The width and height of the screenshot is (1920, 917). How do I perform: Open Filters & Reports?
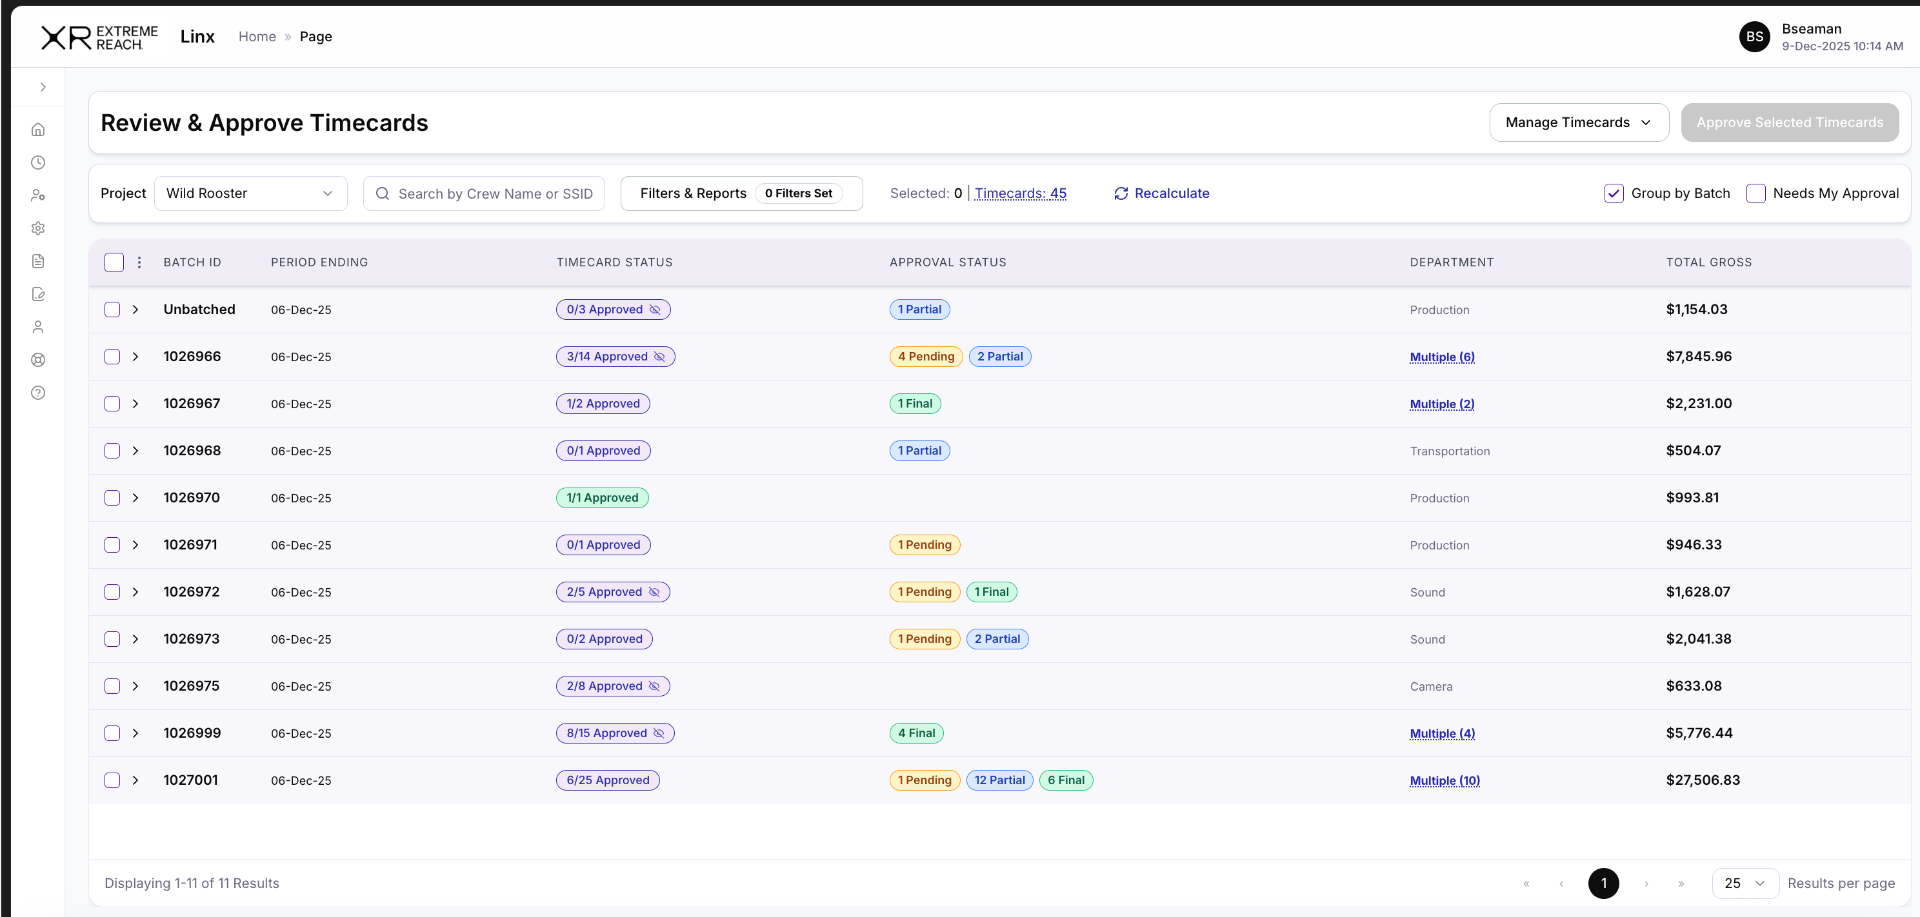[x=741, y=194]
